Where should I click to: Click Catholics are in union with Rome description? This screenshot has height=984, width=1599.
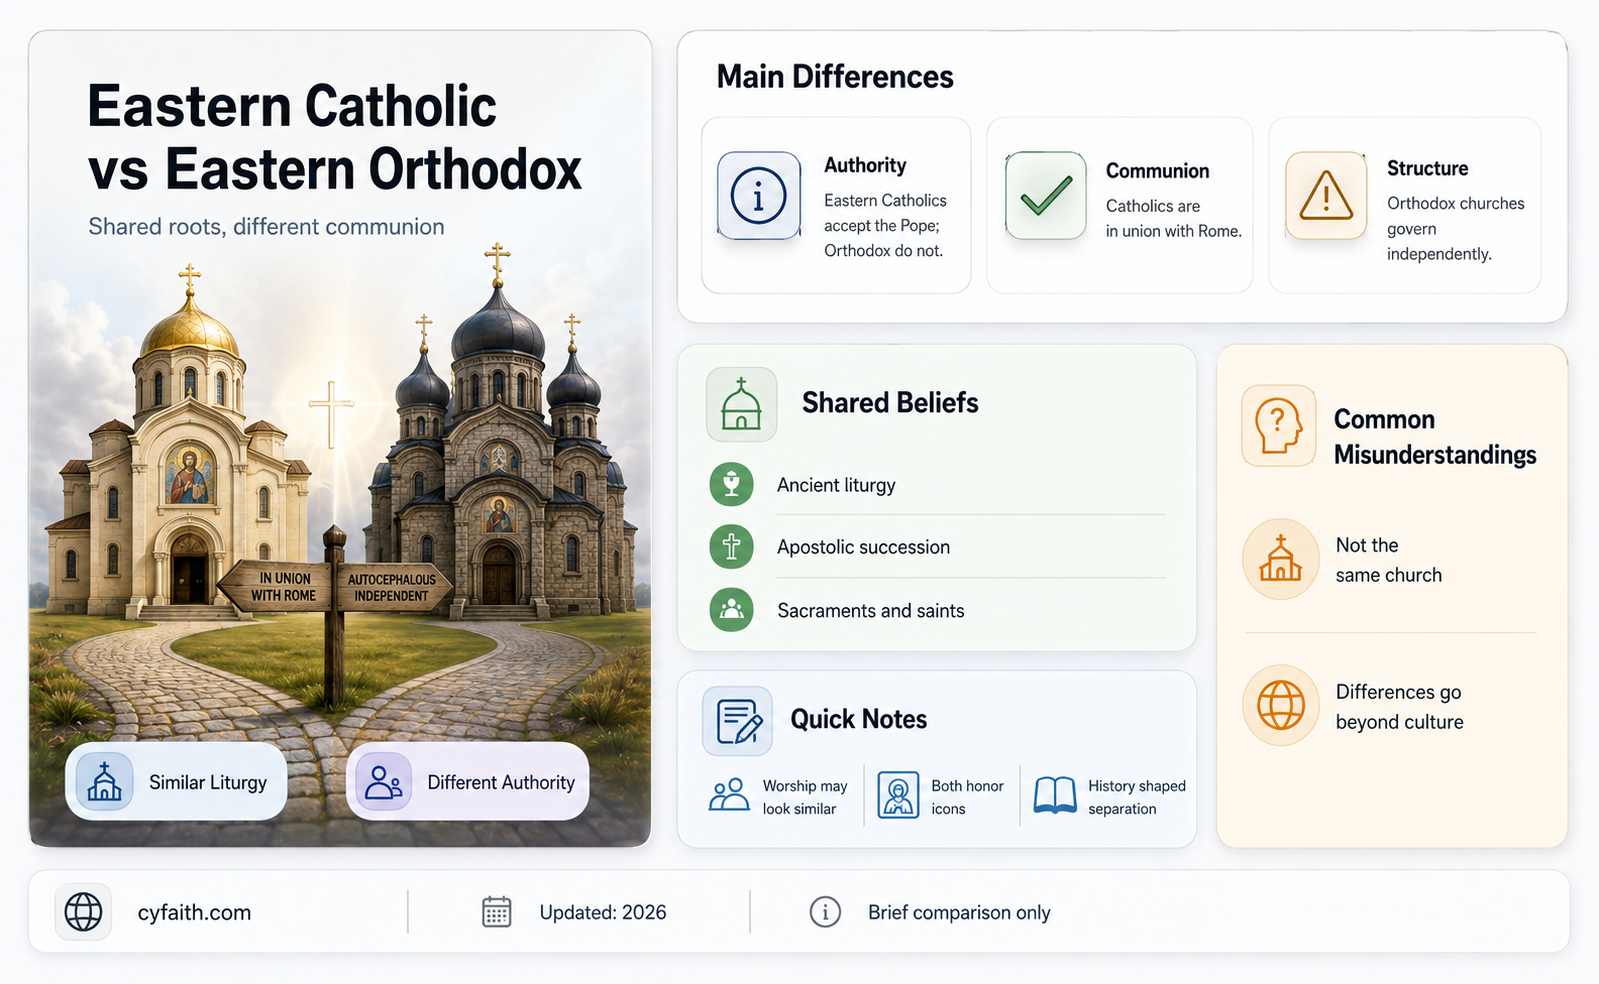[x=1173, y=218]
